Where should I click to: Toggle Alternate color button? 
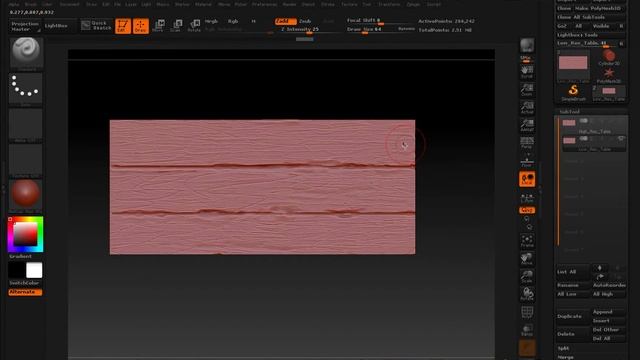coord(25,292)
